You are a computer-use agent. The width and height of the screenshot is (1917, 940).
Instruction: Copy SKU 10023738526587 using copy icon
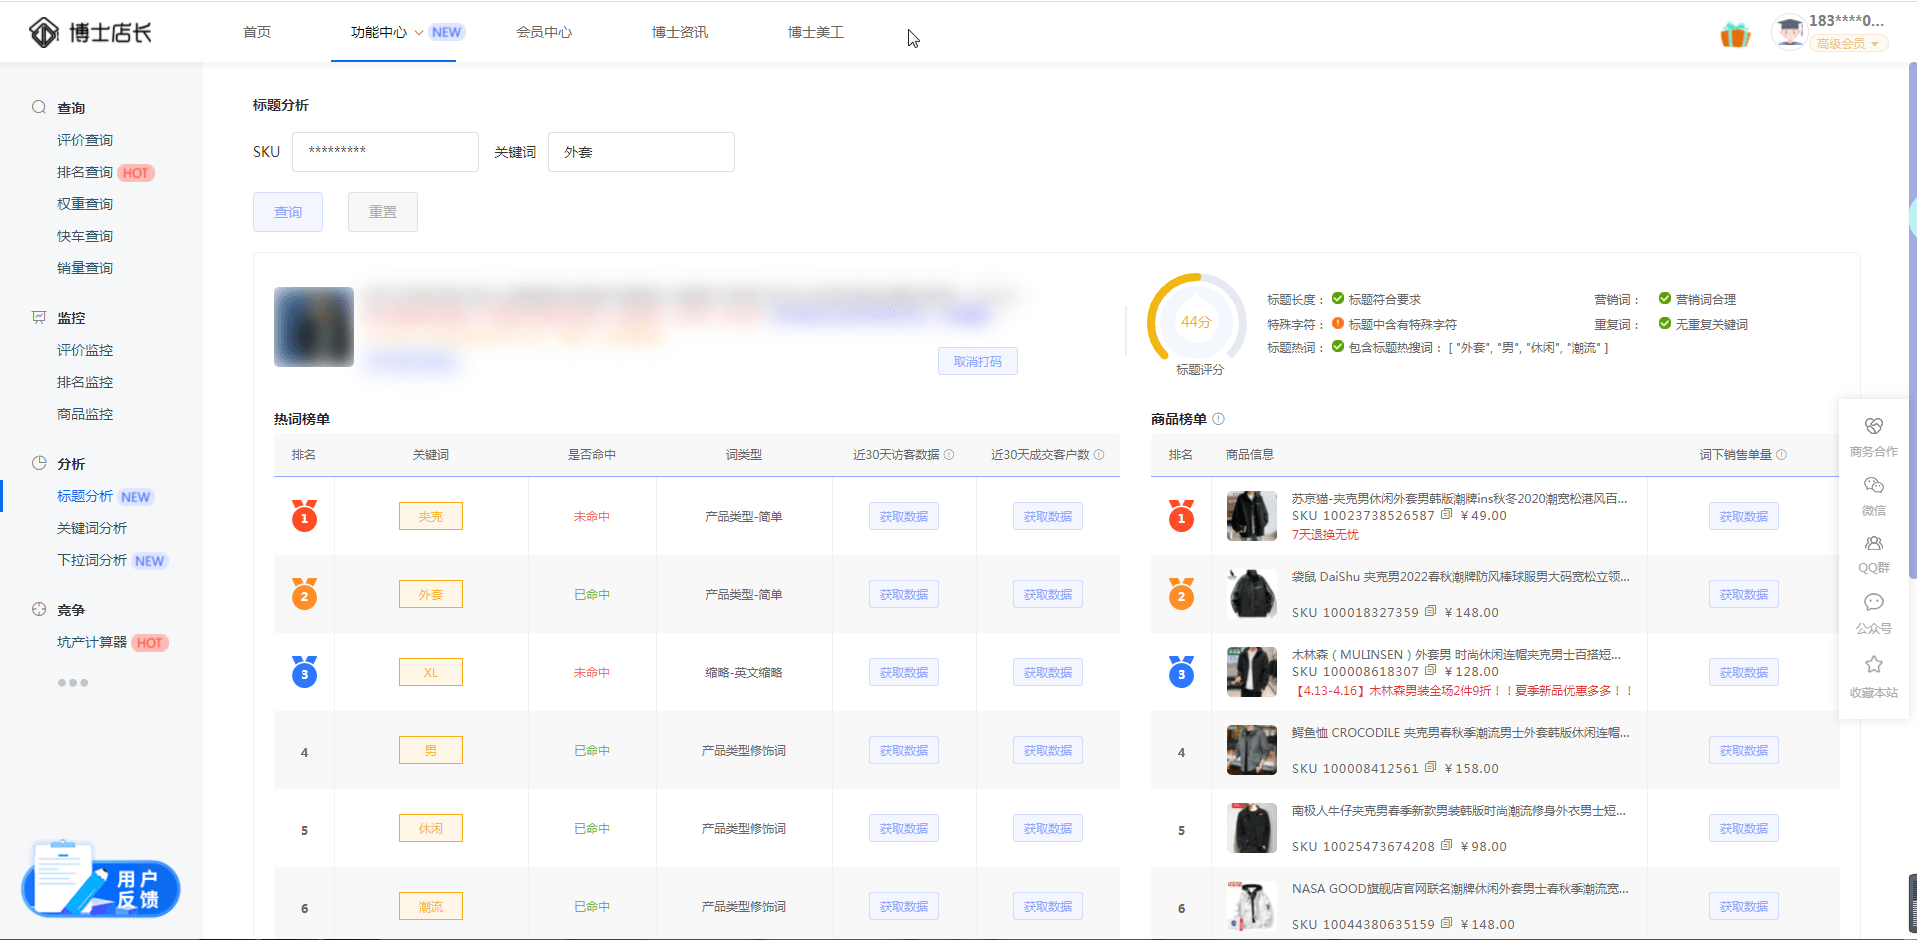coord(1446,515)
